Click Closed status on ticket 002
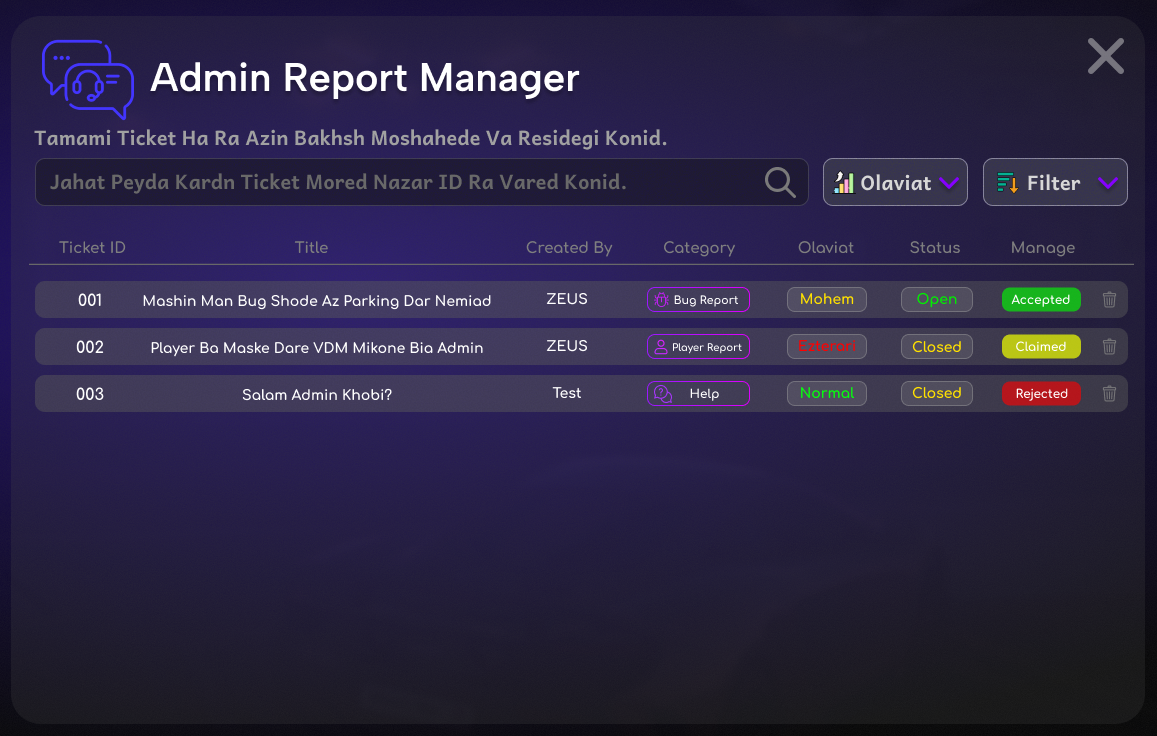Image resolution: width=1157 pixels, height=736 pixels. pyautogui.click(x=936, y=347)
